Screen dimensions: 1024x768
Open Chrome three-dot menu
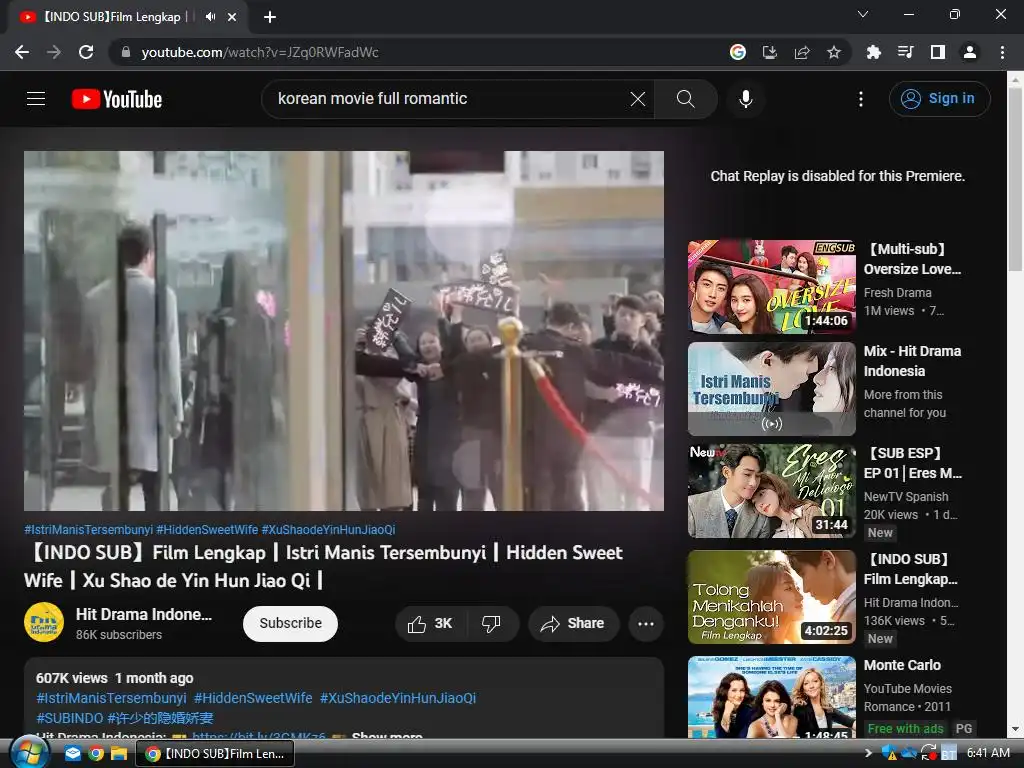1002,52
